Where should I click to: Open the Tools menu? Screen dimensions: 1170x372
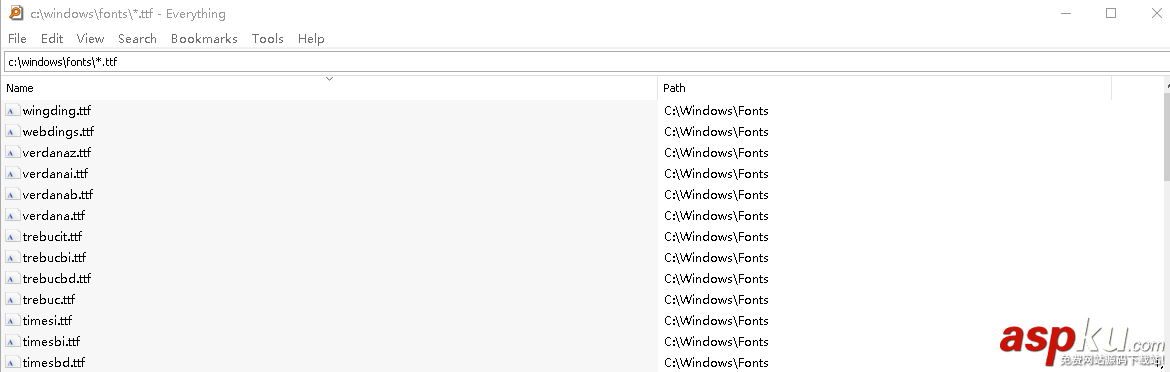point(267,39)
